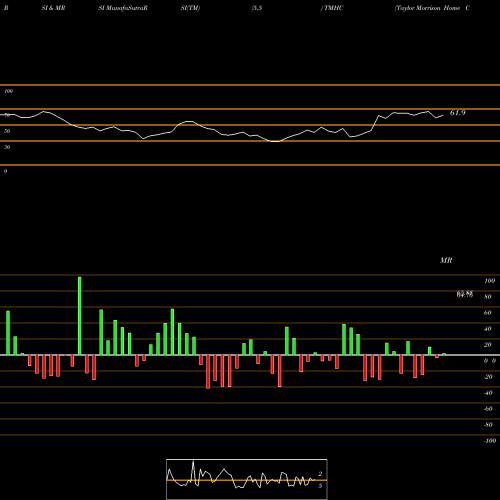This screenshot has width=500, height=500.
Task: Click the MR axis label 100 on the right
Action: (x=489, y=281)
